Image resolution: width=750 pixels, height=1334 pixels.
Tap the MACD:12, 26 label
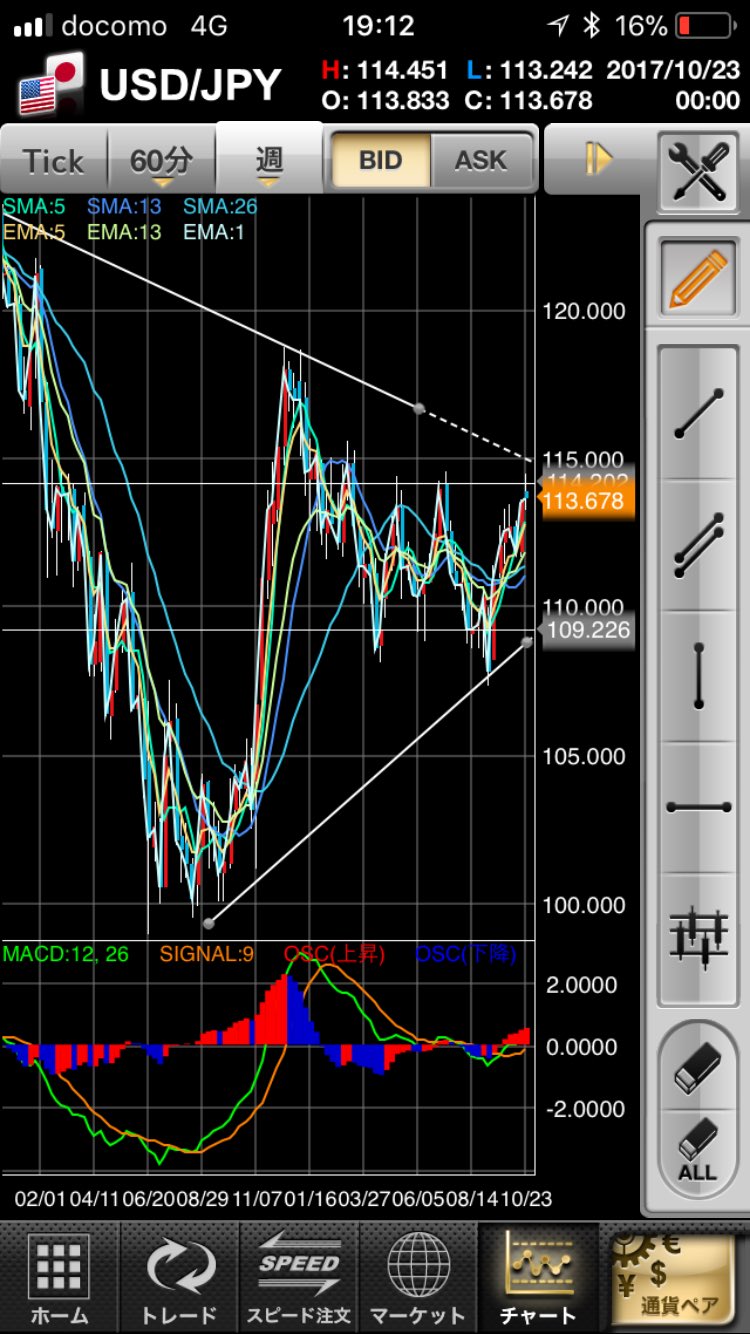click(x=67, y=954)
